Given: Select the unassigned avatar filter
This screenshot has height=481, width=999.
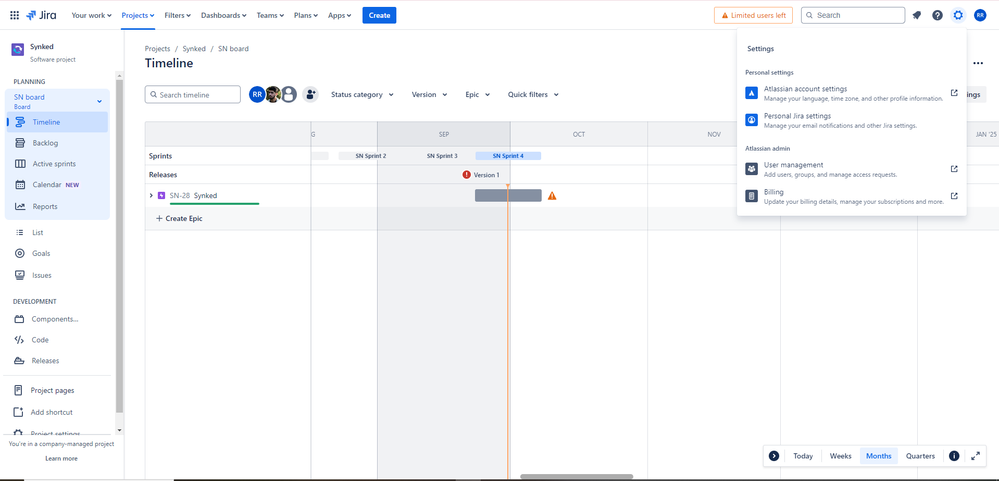Looking at the screenshot, I should point(289,94).
